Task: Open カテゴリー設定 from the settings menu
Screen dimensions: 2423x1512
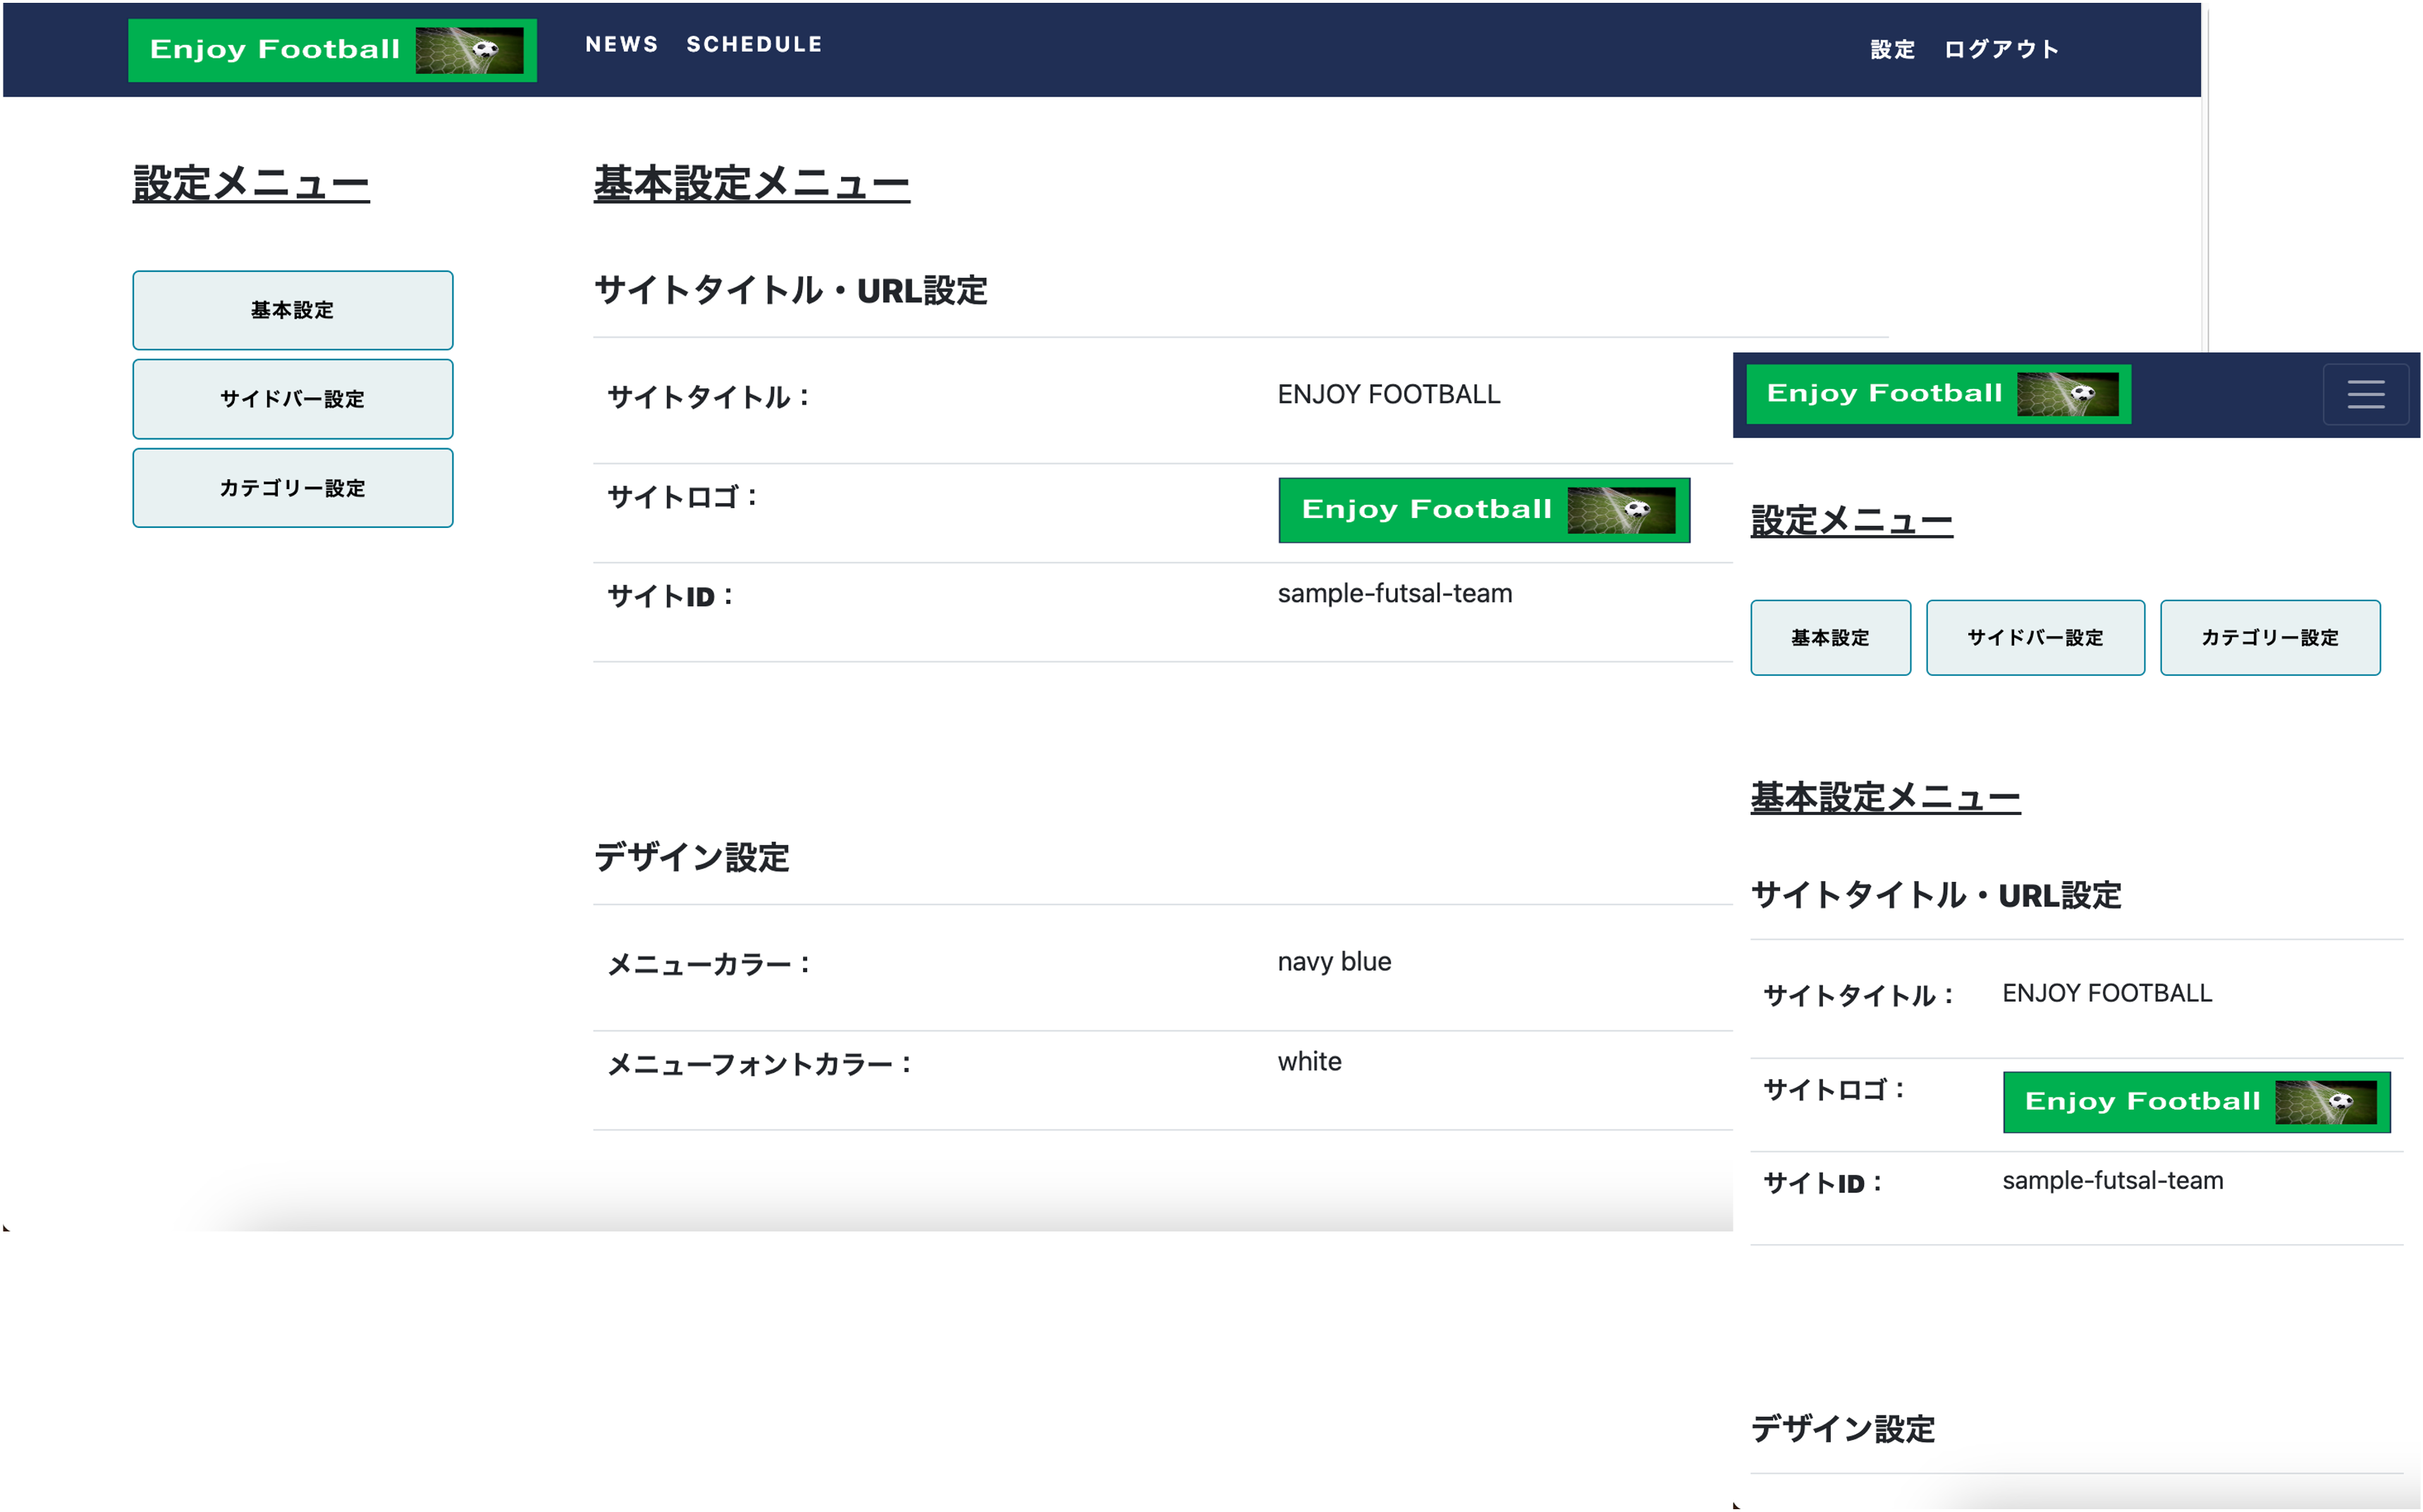Action: pos(293,488)
